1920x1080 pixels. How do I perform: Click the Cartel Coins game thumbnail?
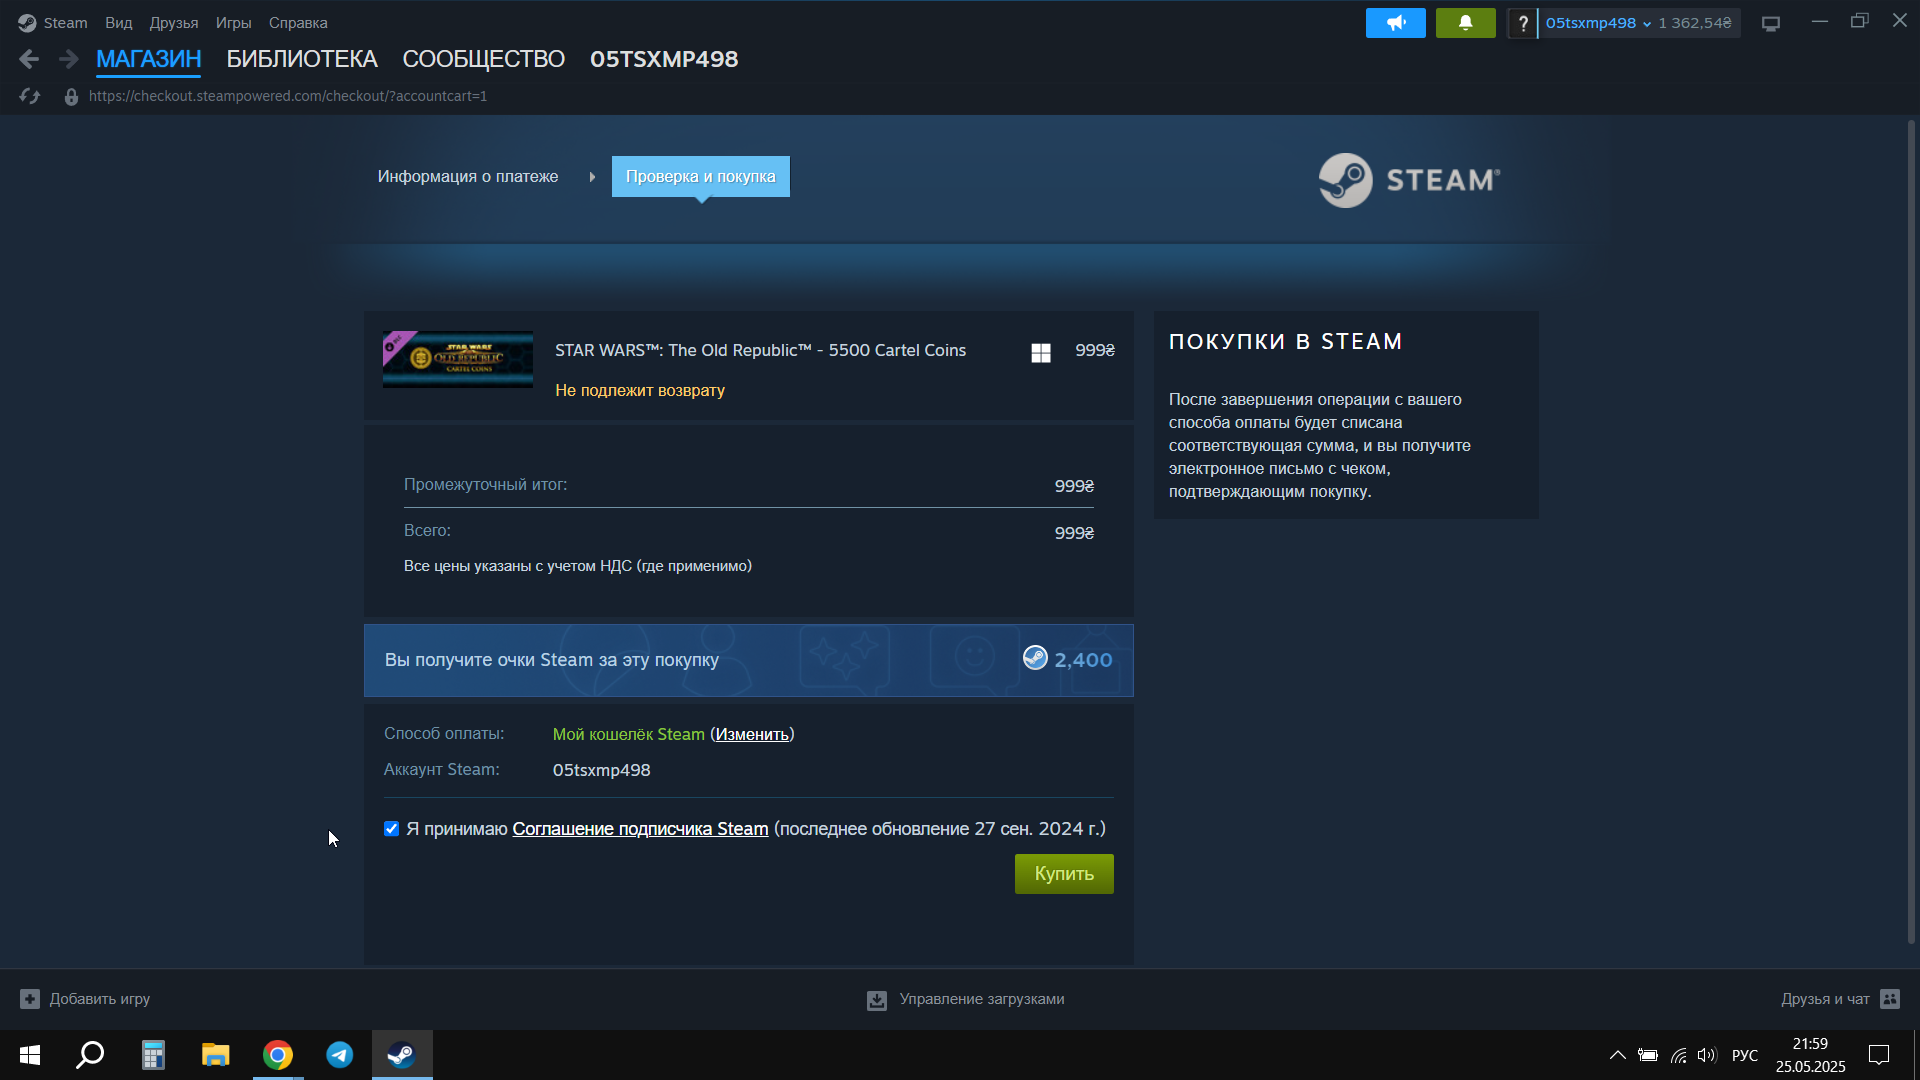[x=458, y=359]
